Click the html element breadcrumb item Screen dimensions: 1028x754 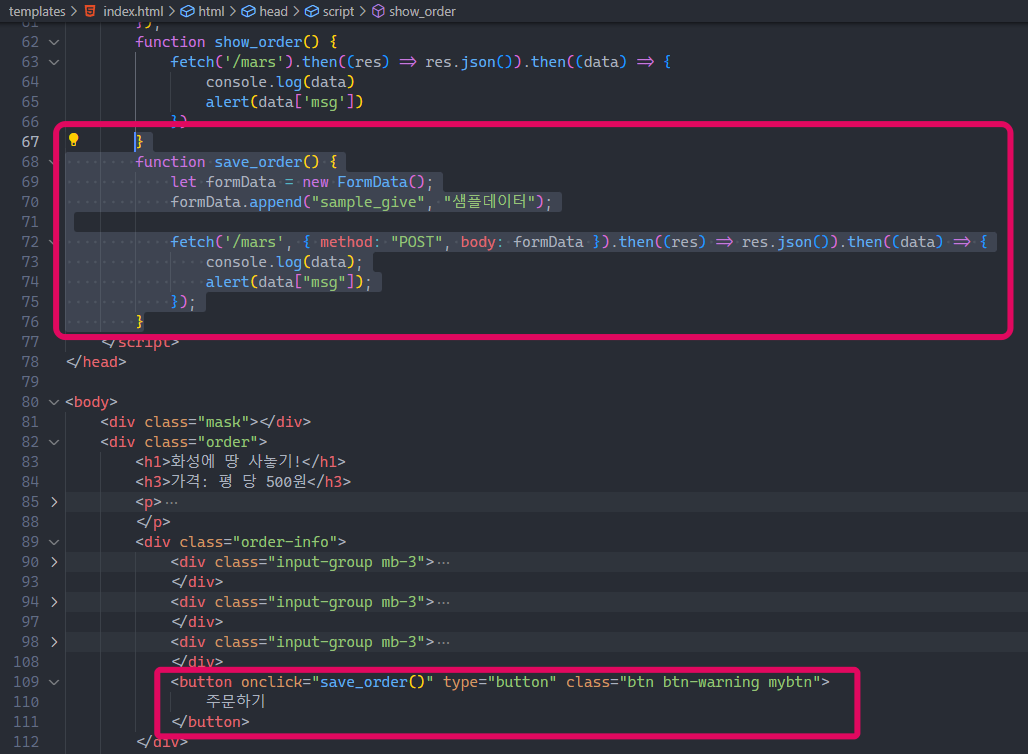pyautogui.click(x=203, y=11)
